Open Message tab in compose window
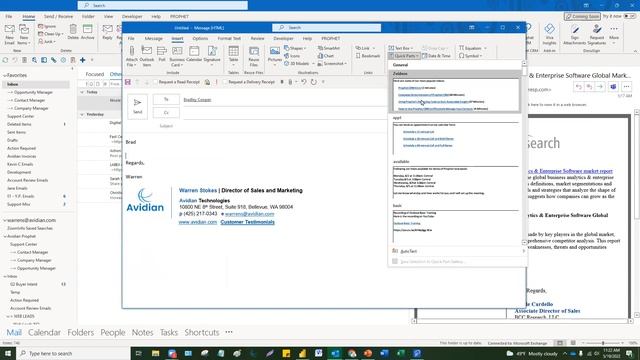This screenshot has height=360, width=640. [x=153, y=38]
